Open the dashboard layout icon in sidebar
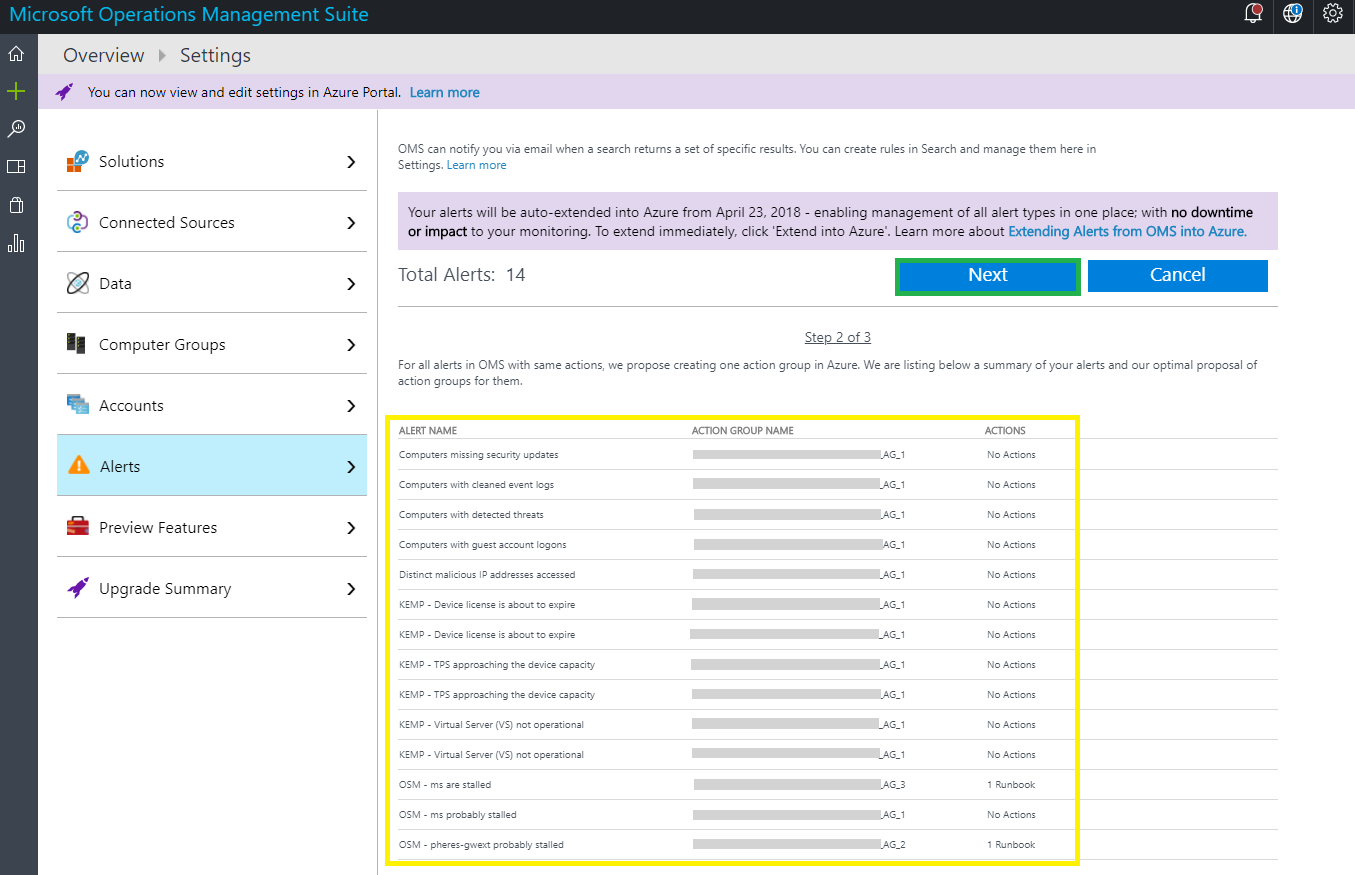The height and width of the screenshot is (875, 1355). pyautogui.click(x=16, y=167)
